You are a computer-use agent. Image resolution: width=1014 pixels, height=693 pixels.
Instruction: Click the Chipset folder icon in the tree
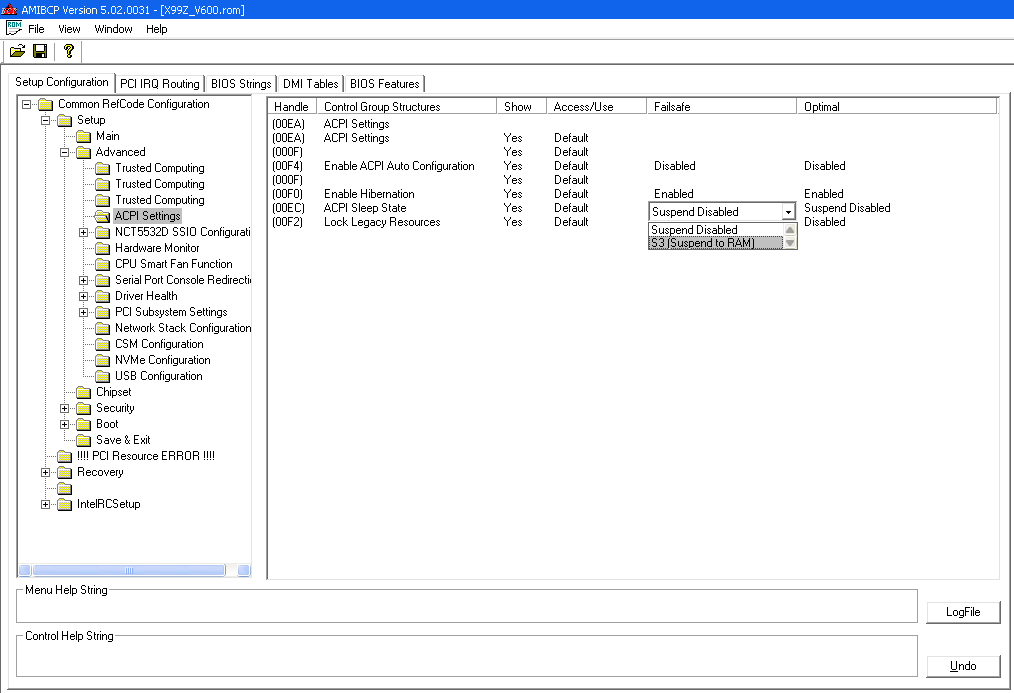click(84, 392)
